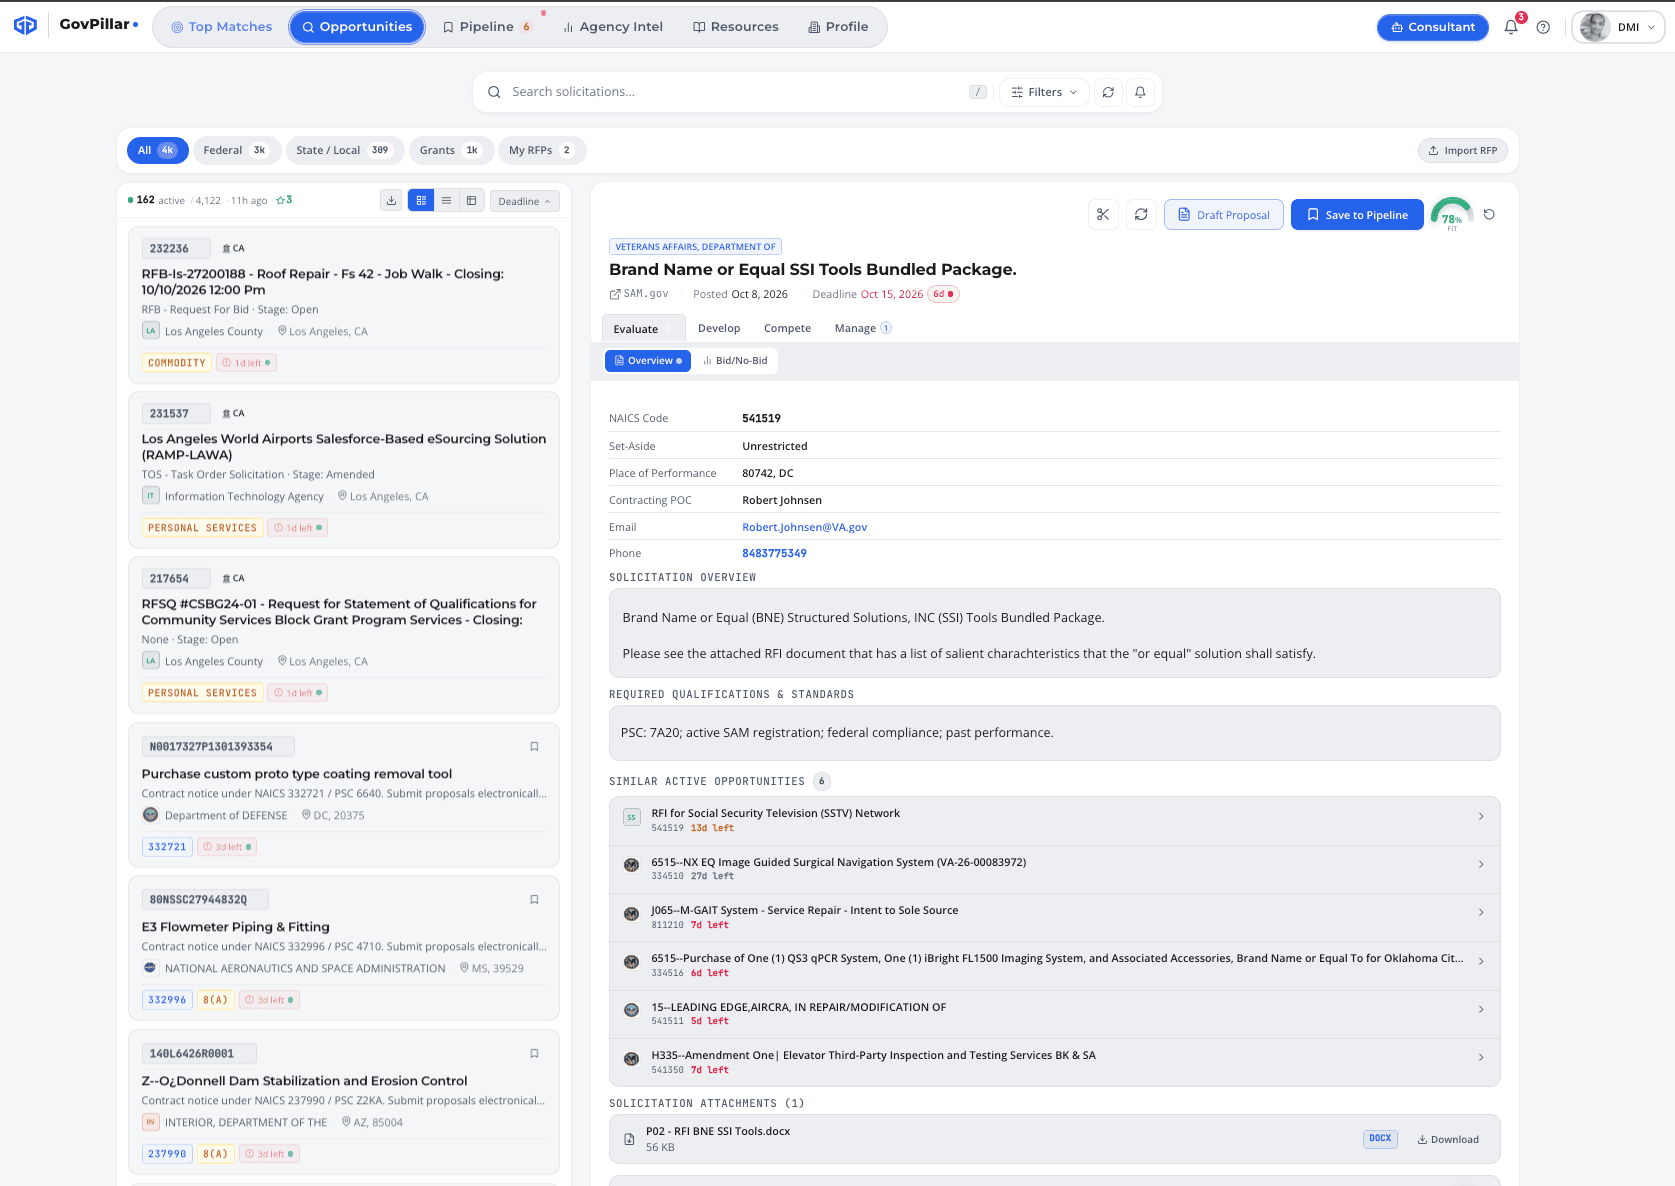Download P02 - RFI BNE SSI Tools.docx

(1447, 1139)
